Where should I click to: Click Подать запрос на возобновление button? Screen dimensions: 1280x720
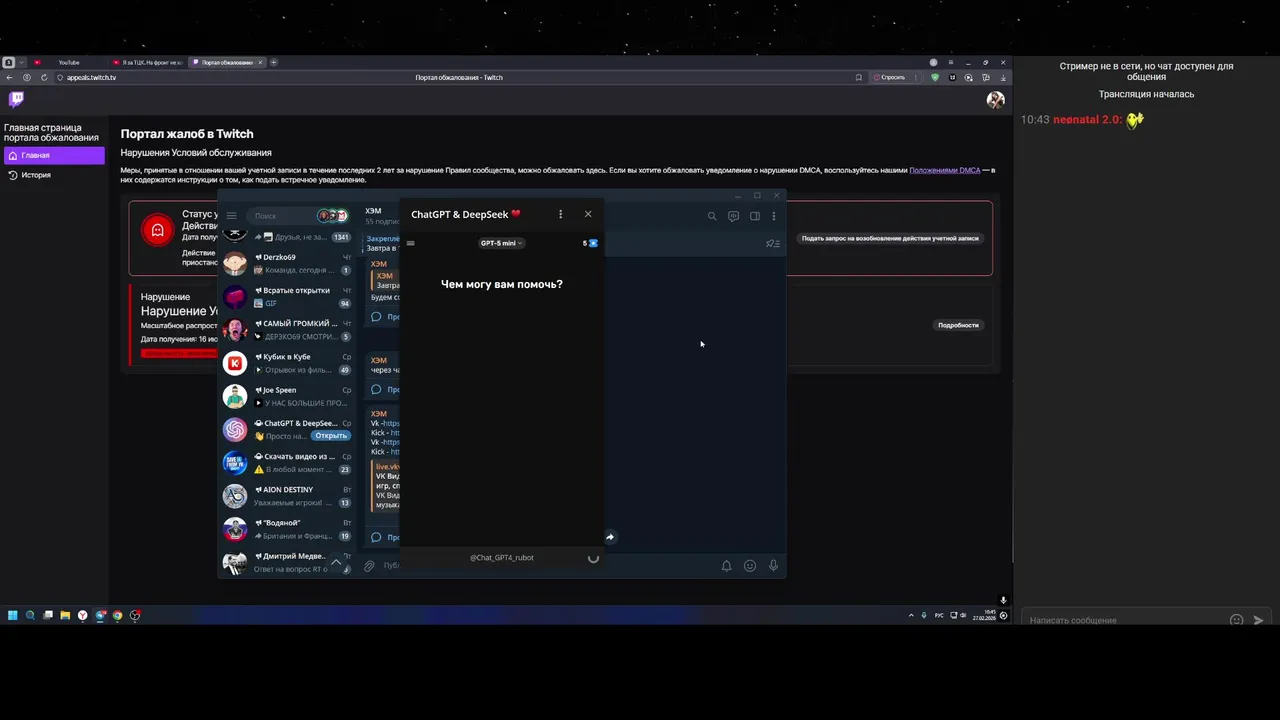[890, 238]
